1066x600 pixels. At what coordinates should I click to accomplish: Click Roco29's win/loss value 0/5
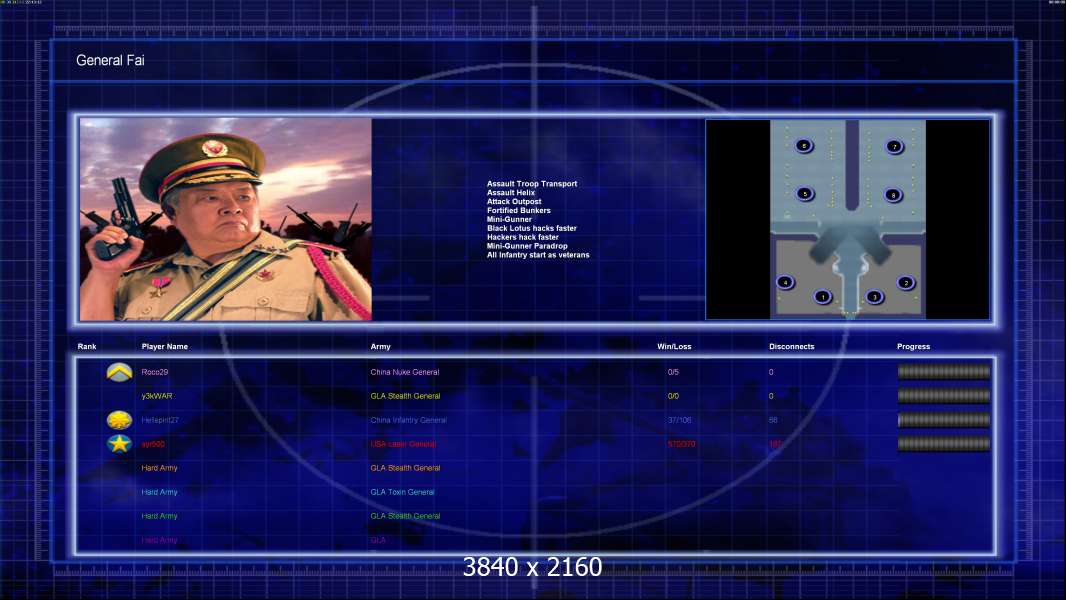click(x=673, y=372)
